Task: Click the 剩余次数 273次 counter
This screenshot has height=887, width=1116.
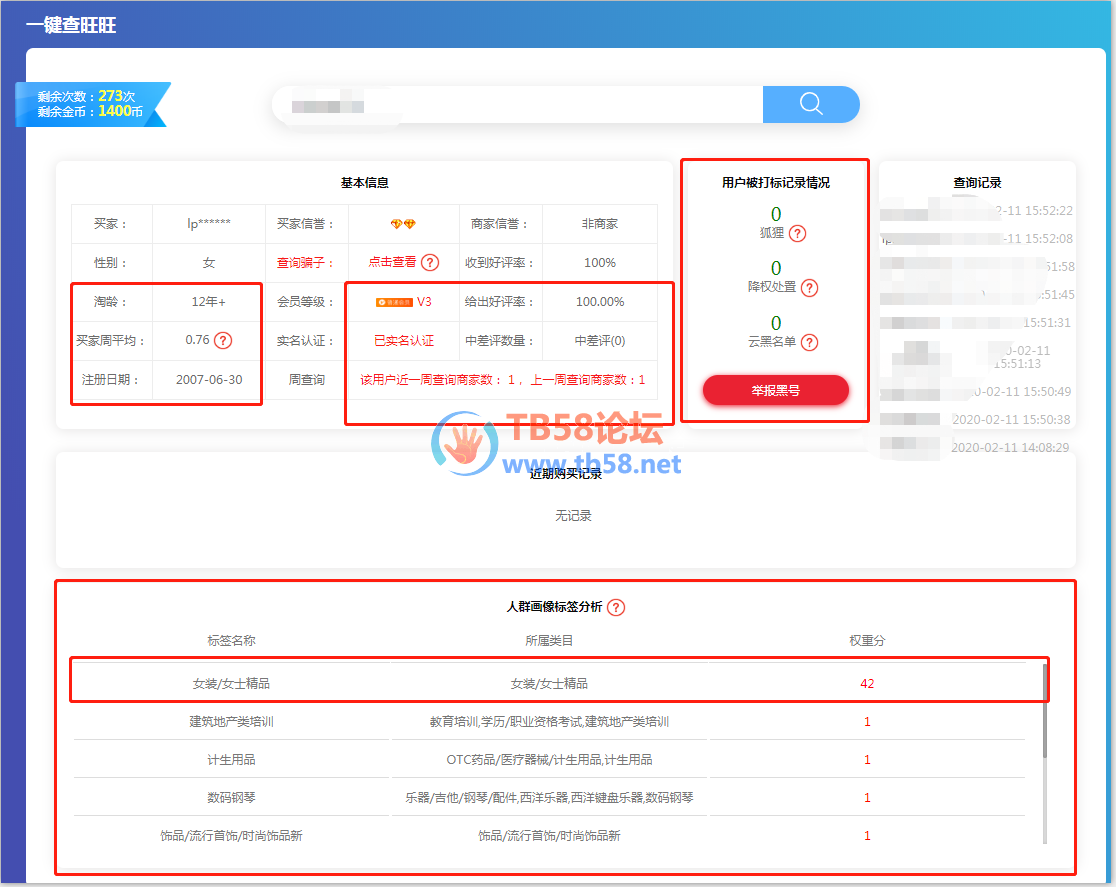Action: [86, 96]
